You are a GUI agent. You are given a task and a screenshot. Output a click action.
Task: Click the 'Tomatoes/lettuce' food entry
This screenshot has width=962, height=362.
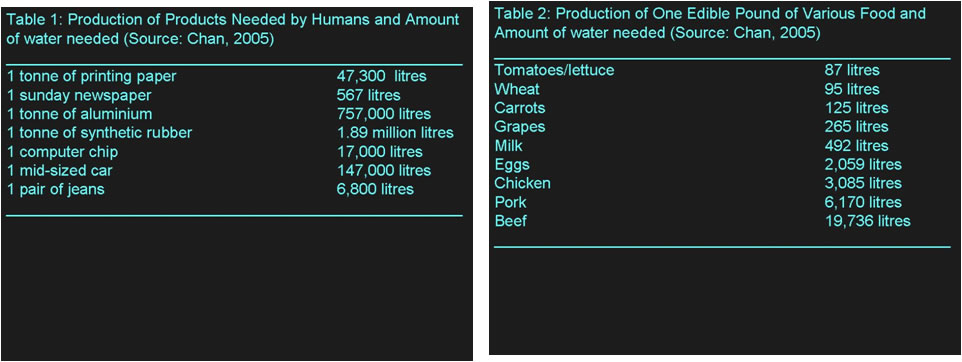554,71
